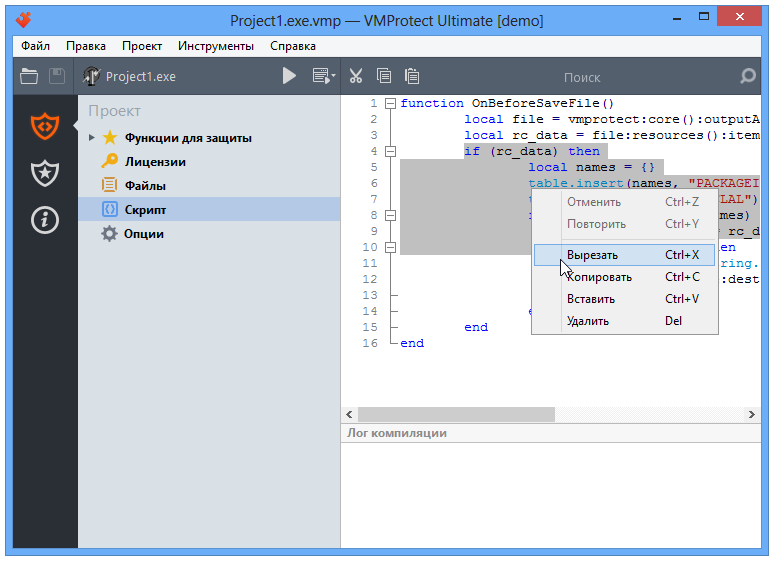Click the magnifier search icon

click(x=748, y=77)
